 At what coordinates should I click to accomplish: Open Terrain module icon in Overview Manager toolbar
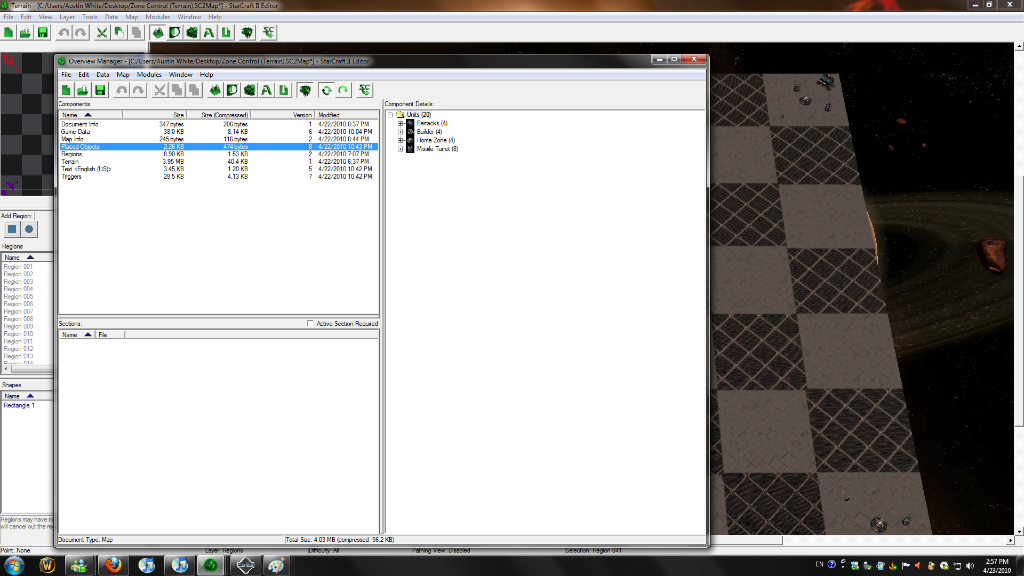pos(215,90)
